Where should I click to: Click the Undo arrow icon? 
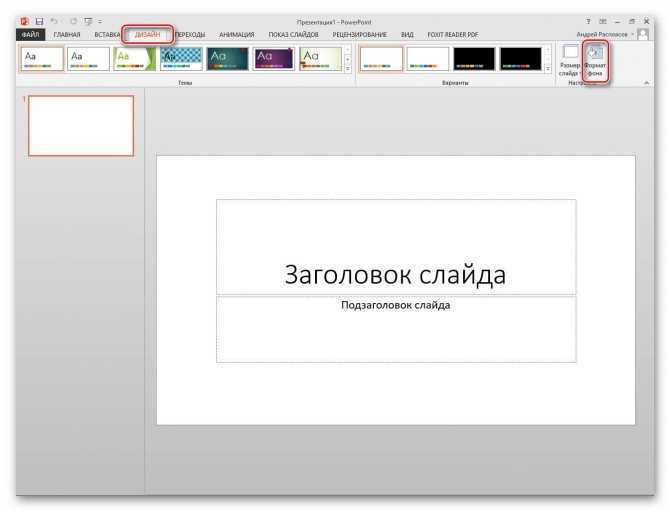coord(54,21)
